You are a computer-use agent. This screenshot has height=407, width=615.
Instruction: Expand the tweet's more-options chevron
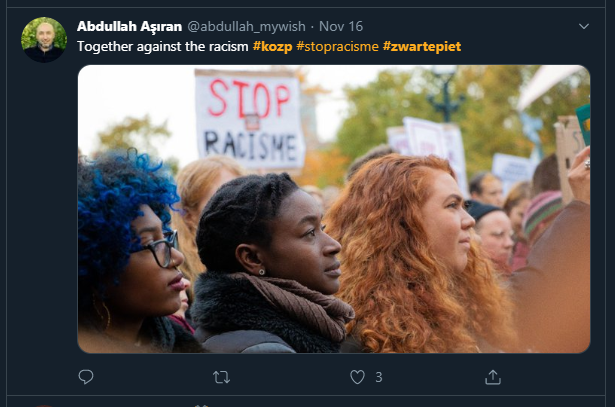point(584,26)
